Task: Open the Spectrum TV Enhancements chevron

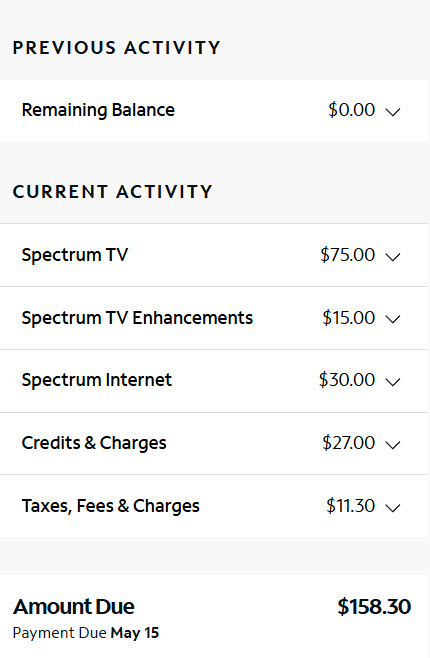Action: [393, 319]
